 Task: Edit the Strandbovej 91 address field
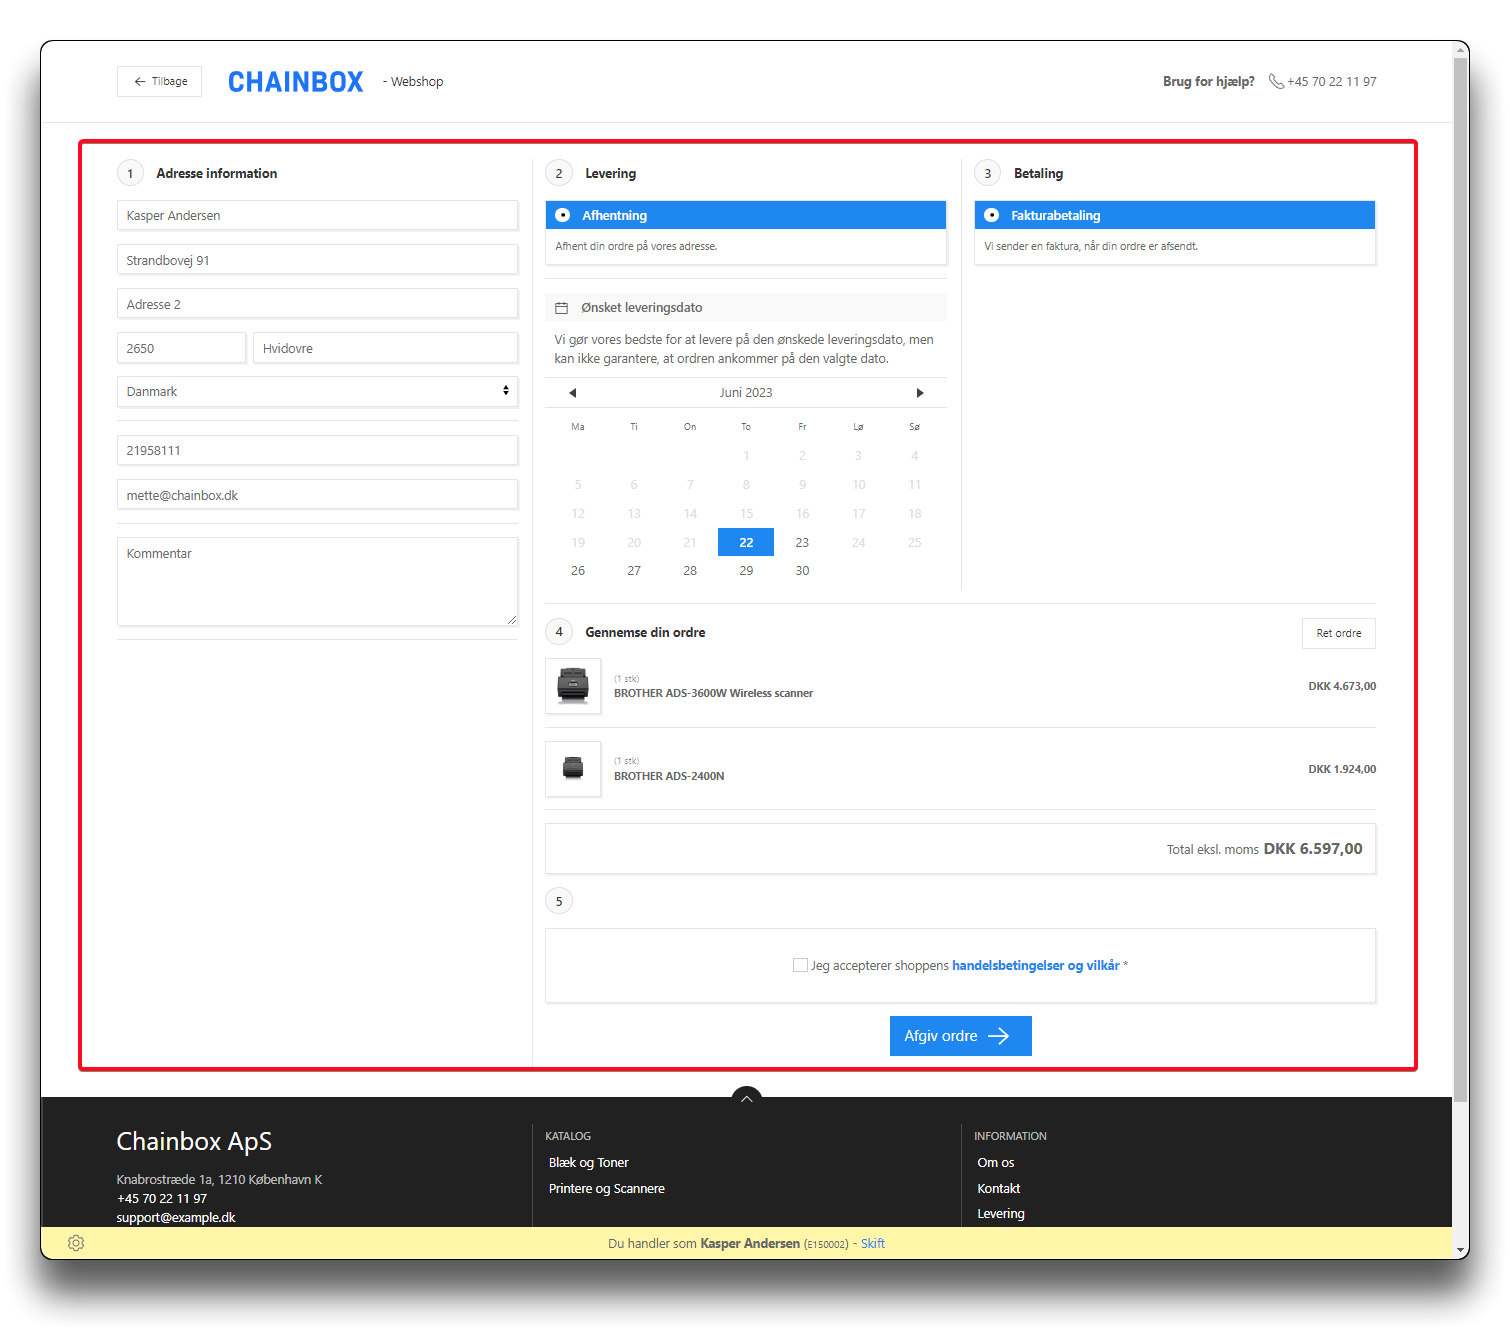click(x=317, y=260)
